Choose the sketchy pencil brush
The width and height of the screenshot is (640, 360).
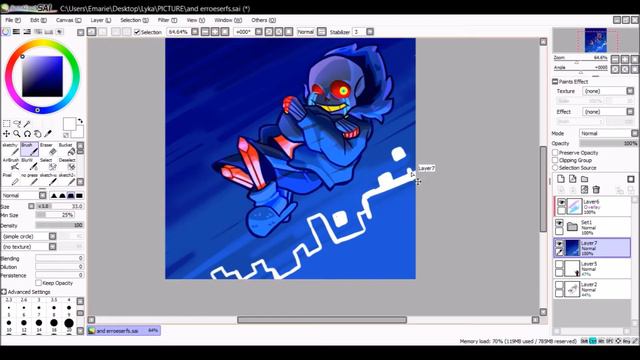[11, 149]
